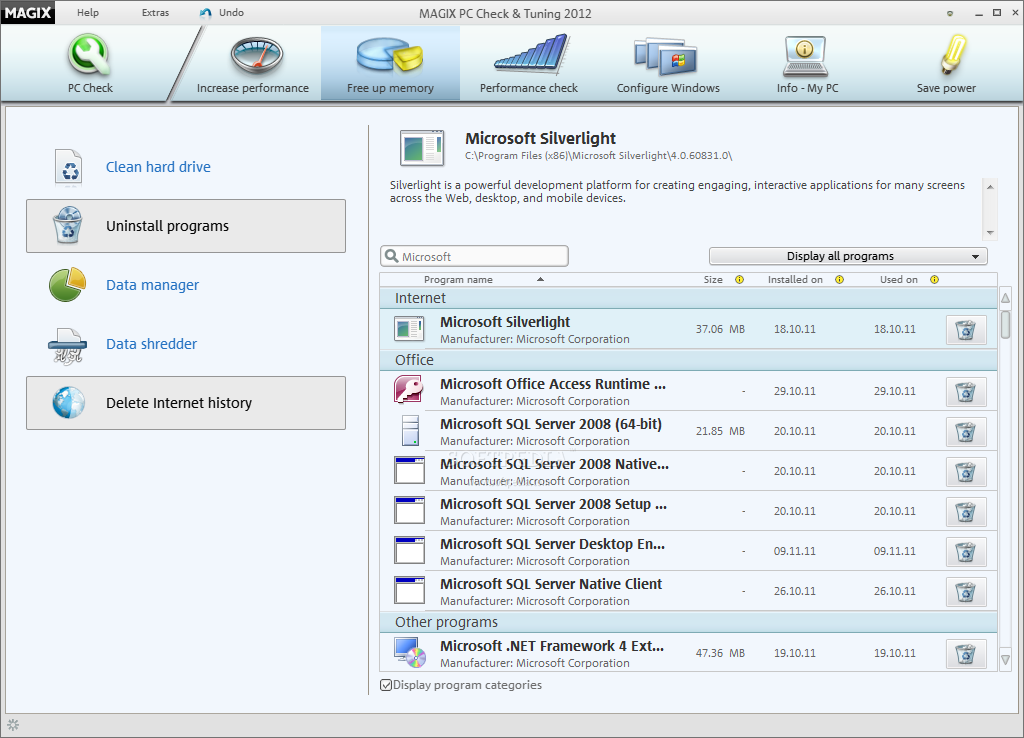Click the Microsoft search field
1024x738 pixels.
coord(474,256)
